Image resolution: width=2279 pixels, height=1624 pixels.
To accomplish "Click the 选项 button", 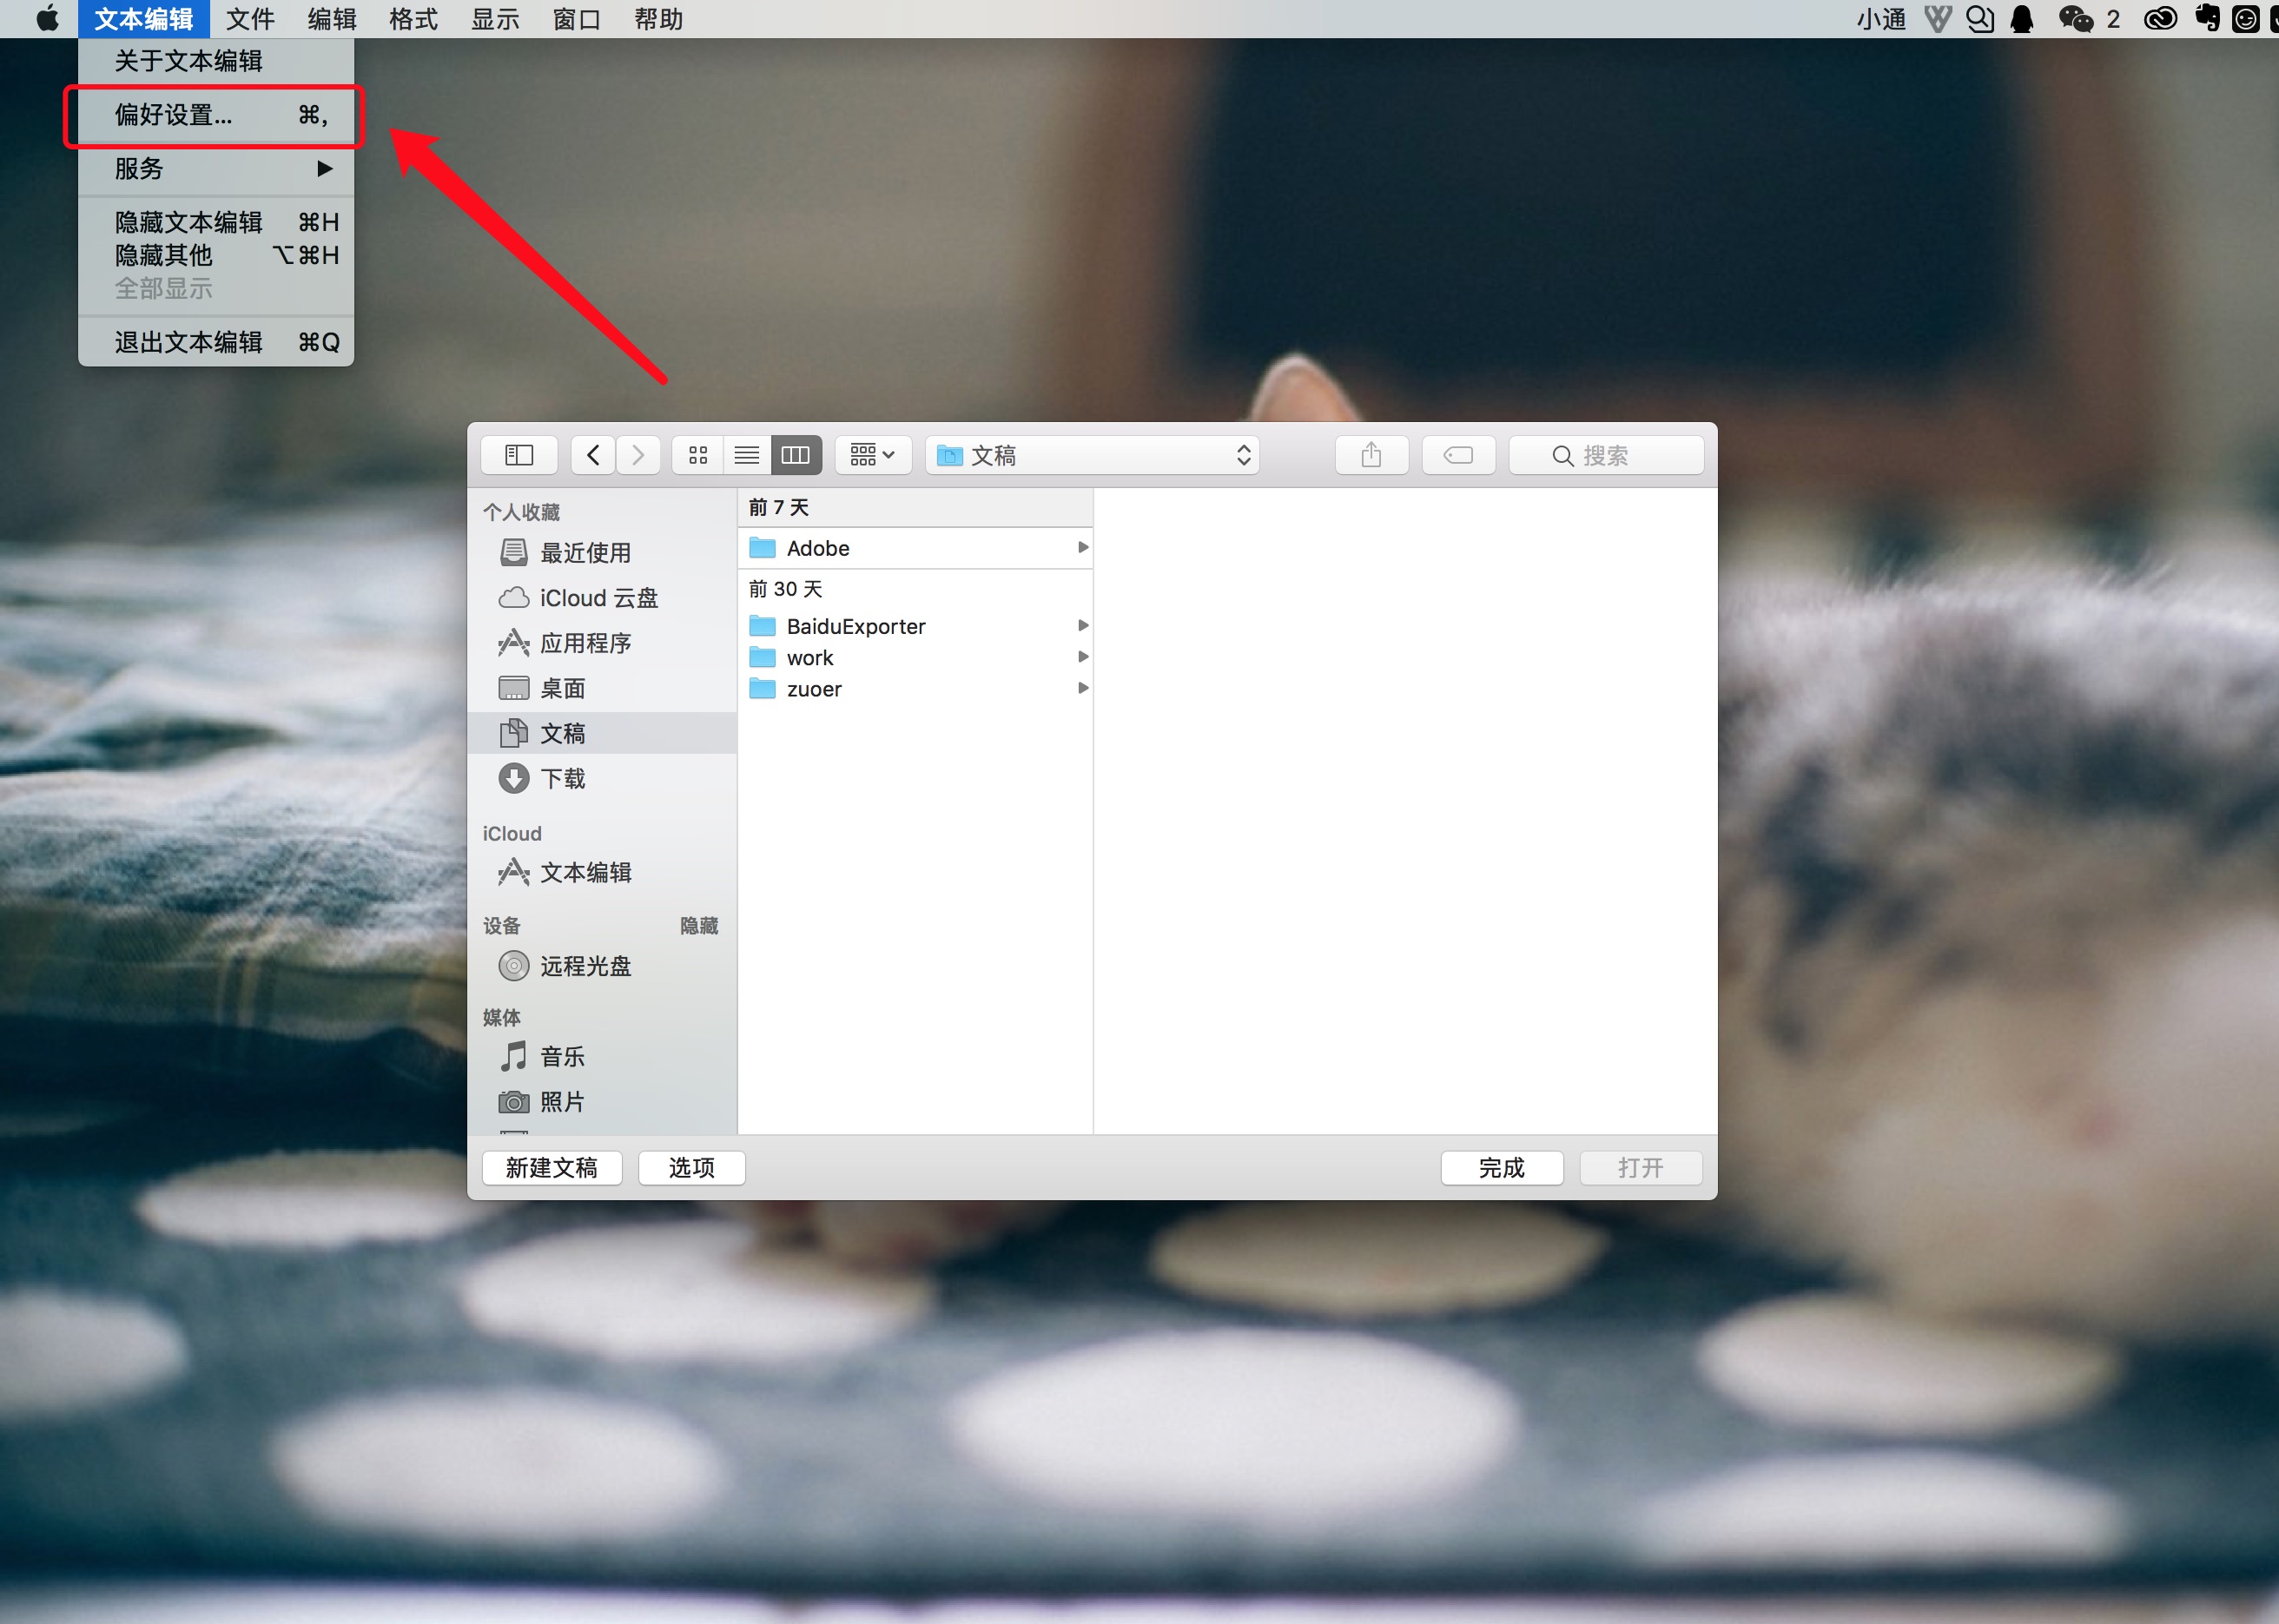I will [x=692, y=1167].
